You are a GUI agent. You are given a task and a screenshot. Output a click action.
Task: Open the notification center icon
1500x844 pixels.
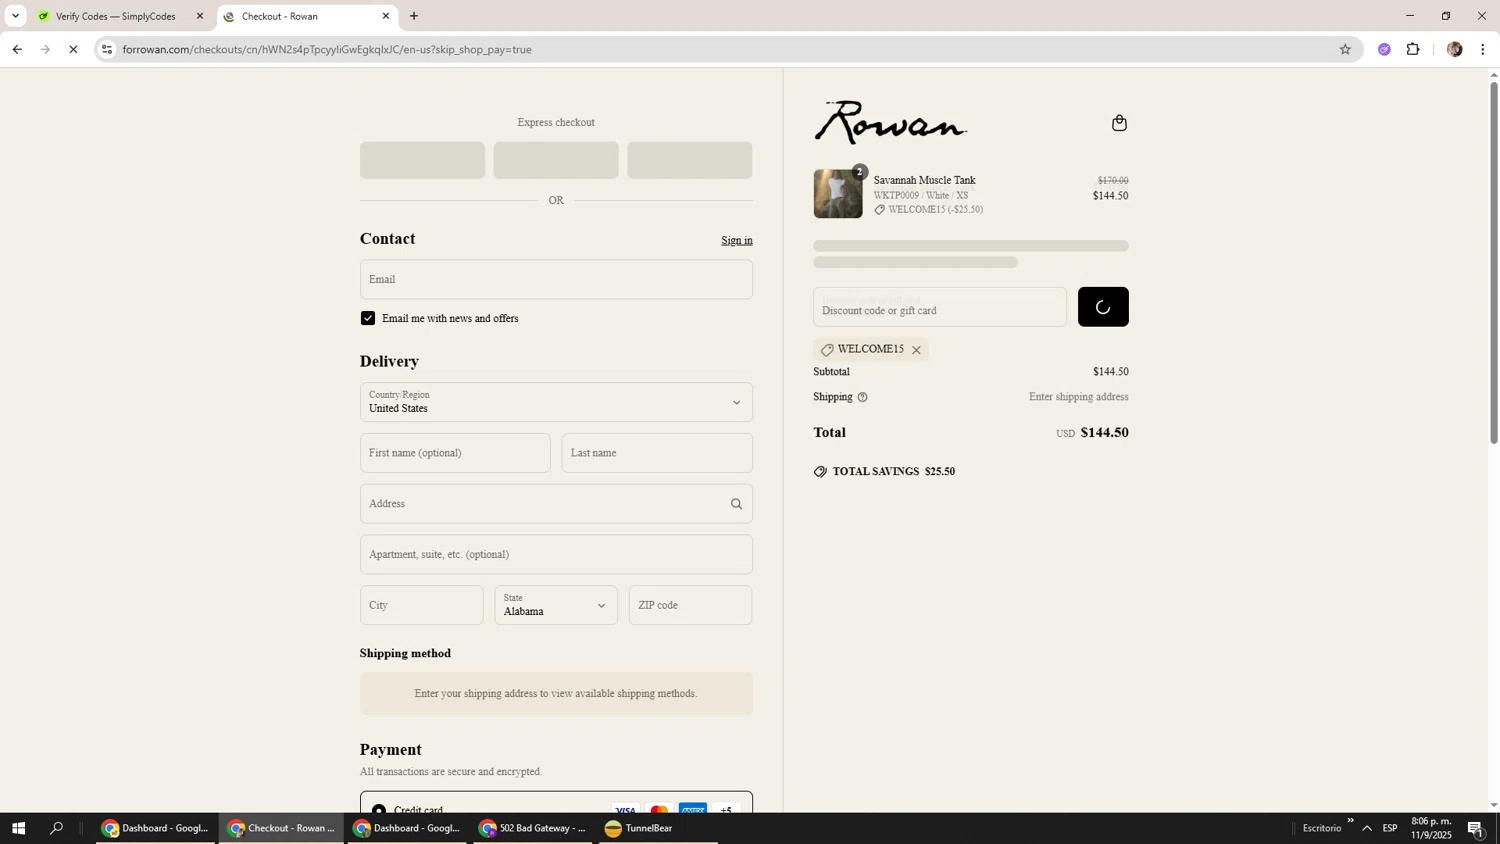tap(1476, 828)
